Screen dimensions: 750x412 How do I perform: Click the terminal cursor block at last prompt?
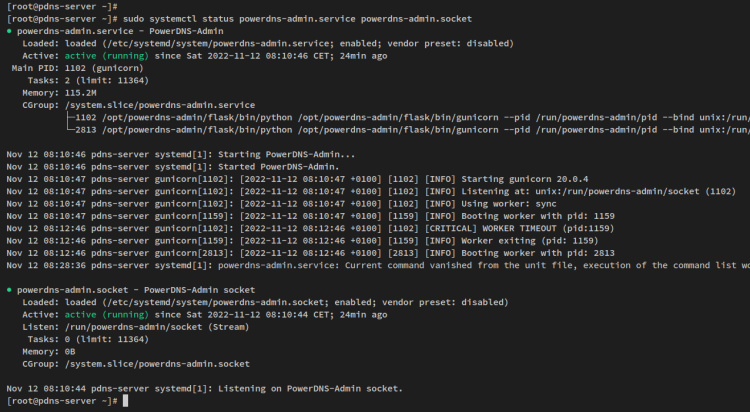125,401
